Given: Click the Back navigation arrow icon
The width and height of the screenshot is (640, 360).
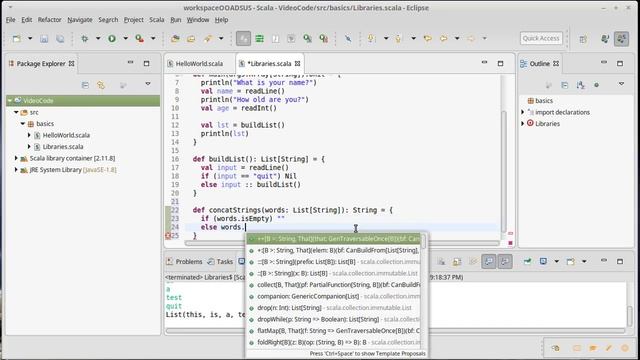Looking at the screenshot, I should [x=444, y=39].
